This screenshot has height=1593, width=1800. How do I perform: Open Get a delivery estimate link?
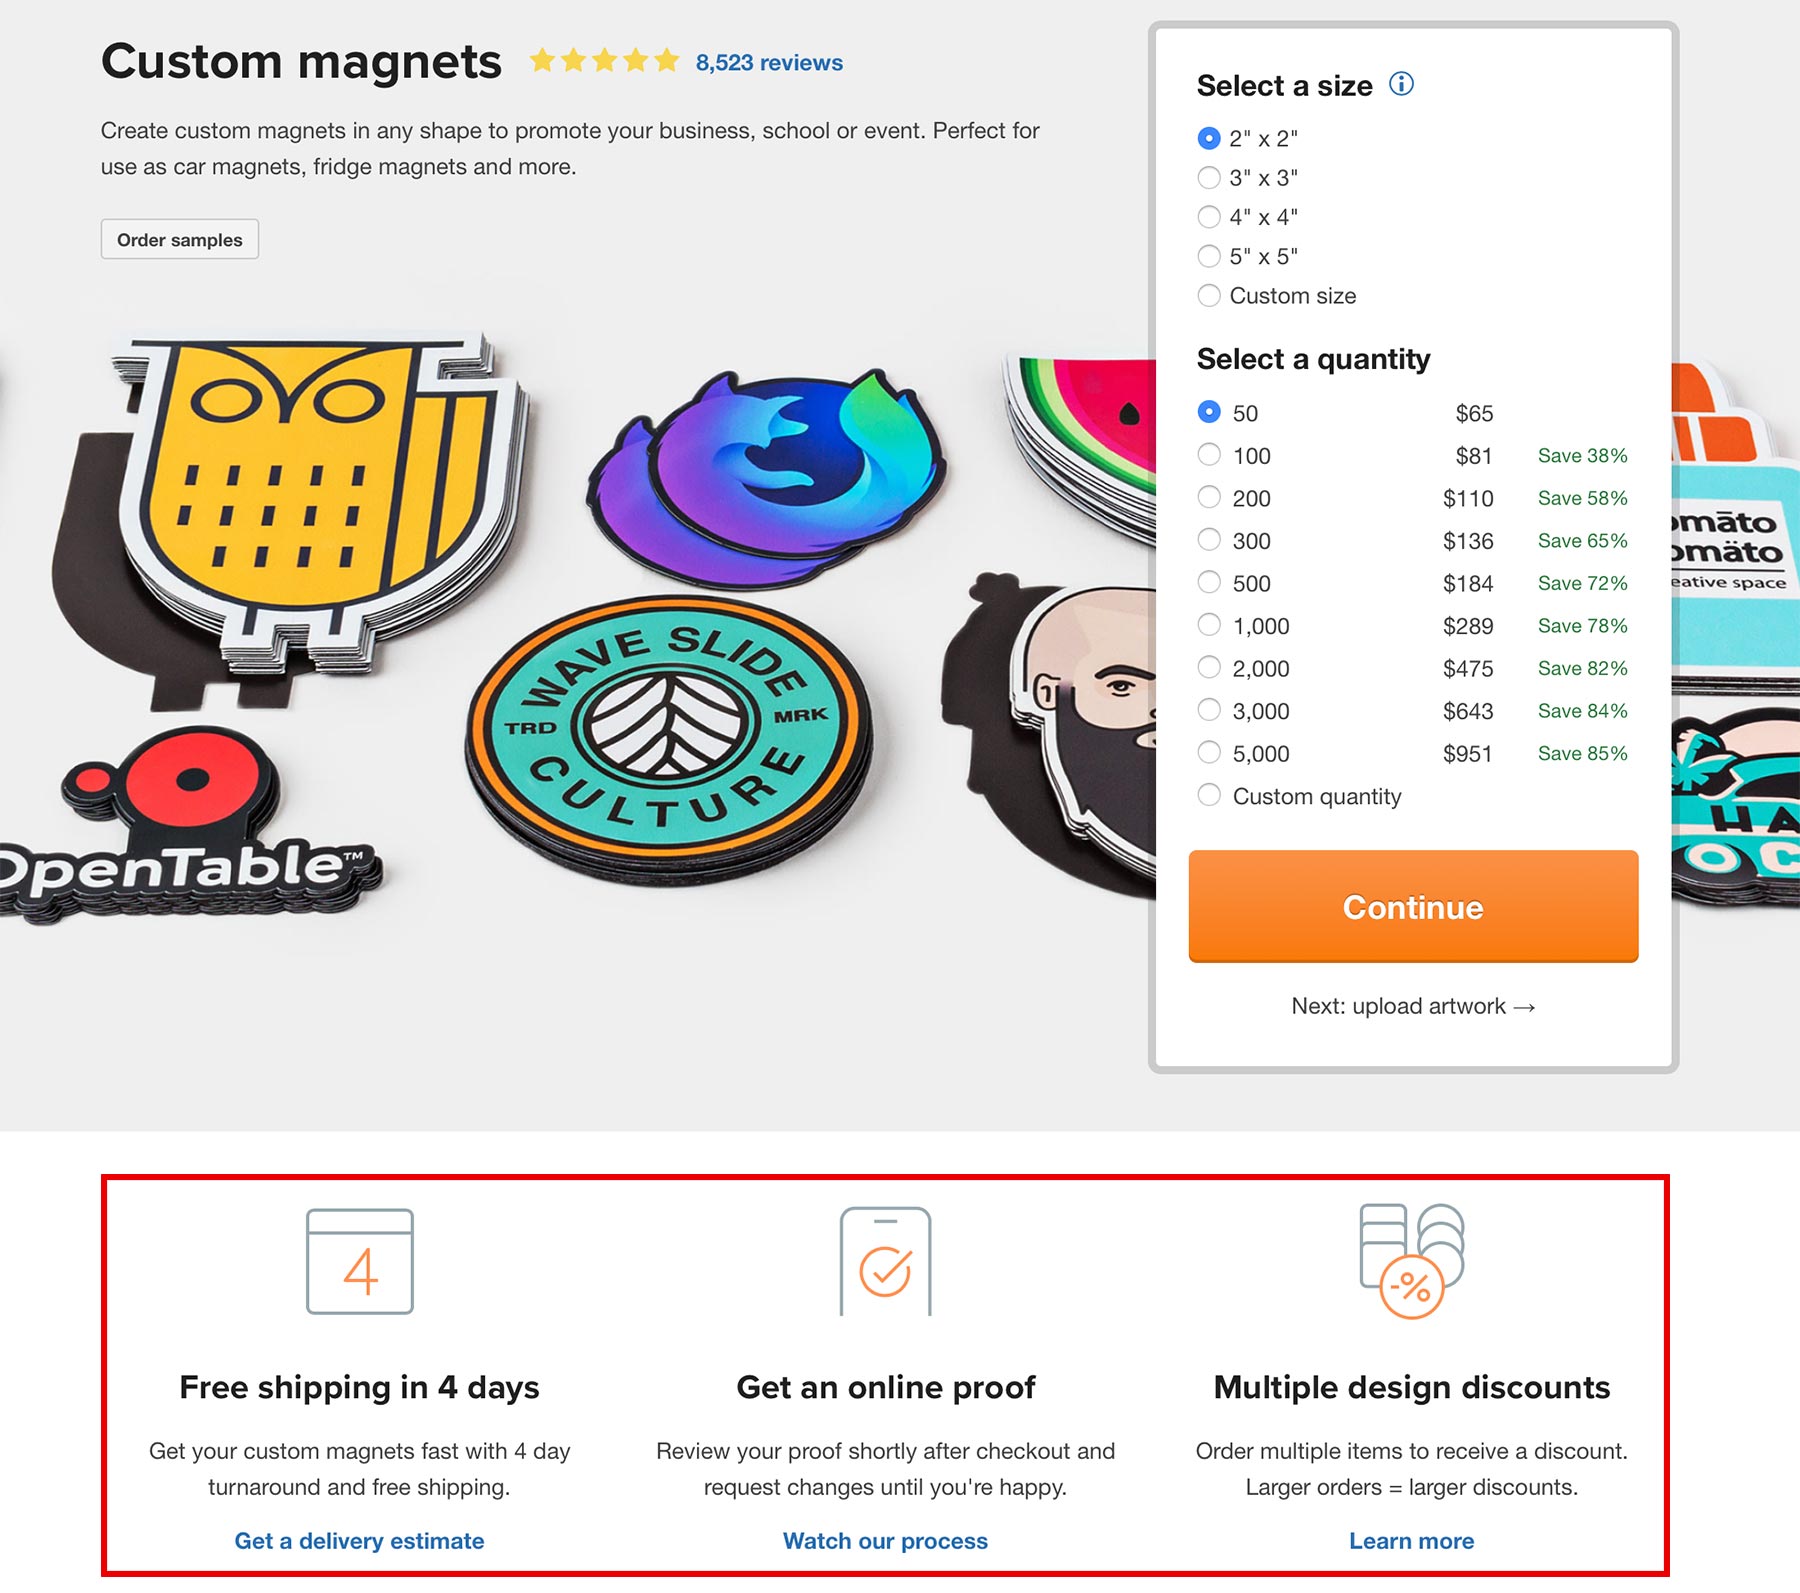coord(359,1541)
